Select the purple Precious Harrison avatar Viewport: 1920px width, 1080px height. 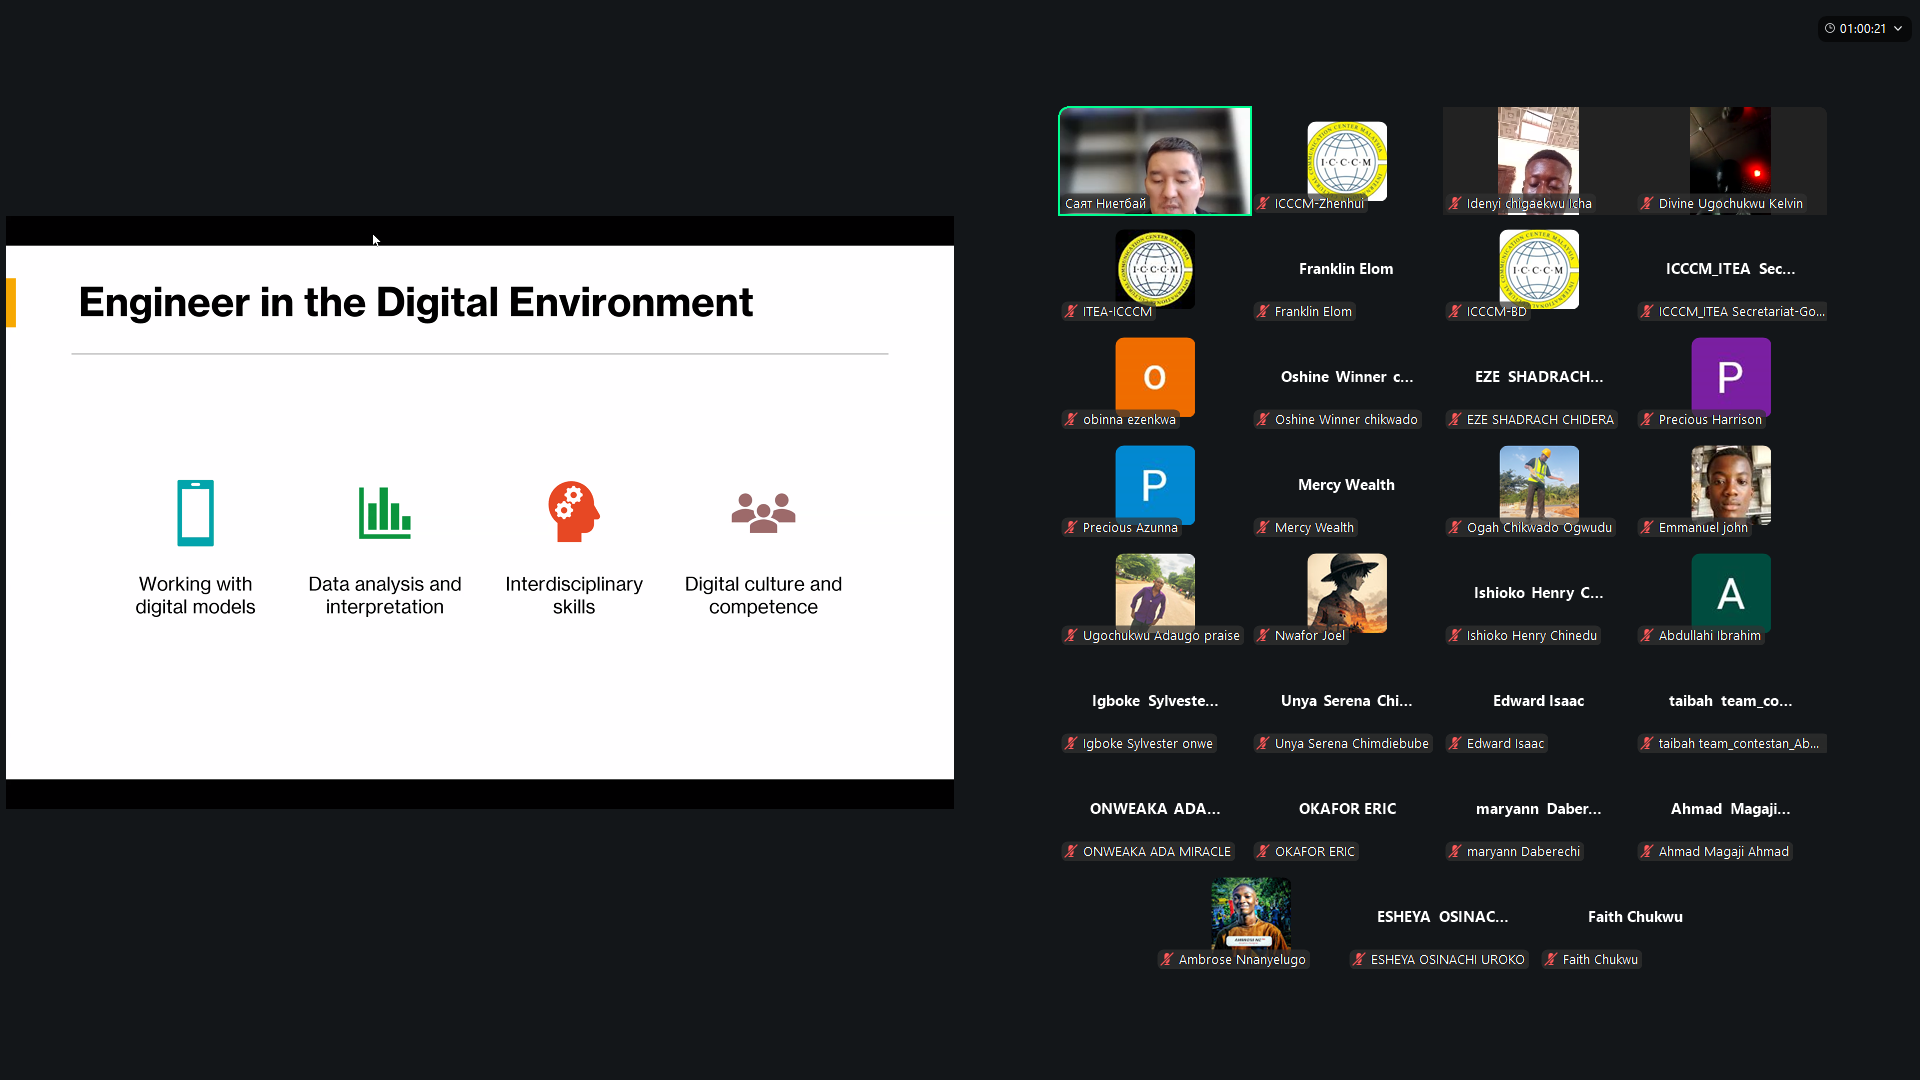point(1730,376)
